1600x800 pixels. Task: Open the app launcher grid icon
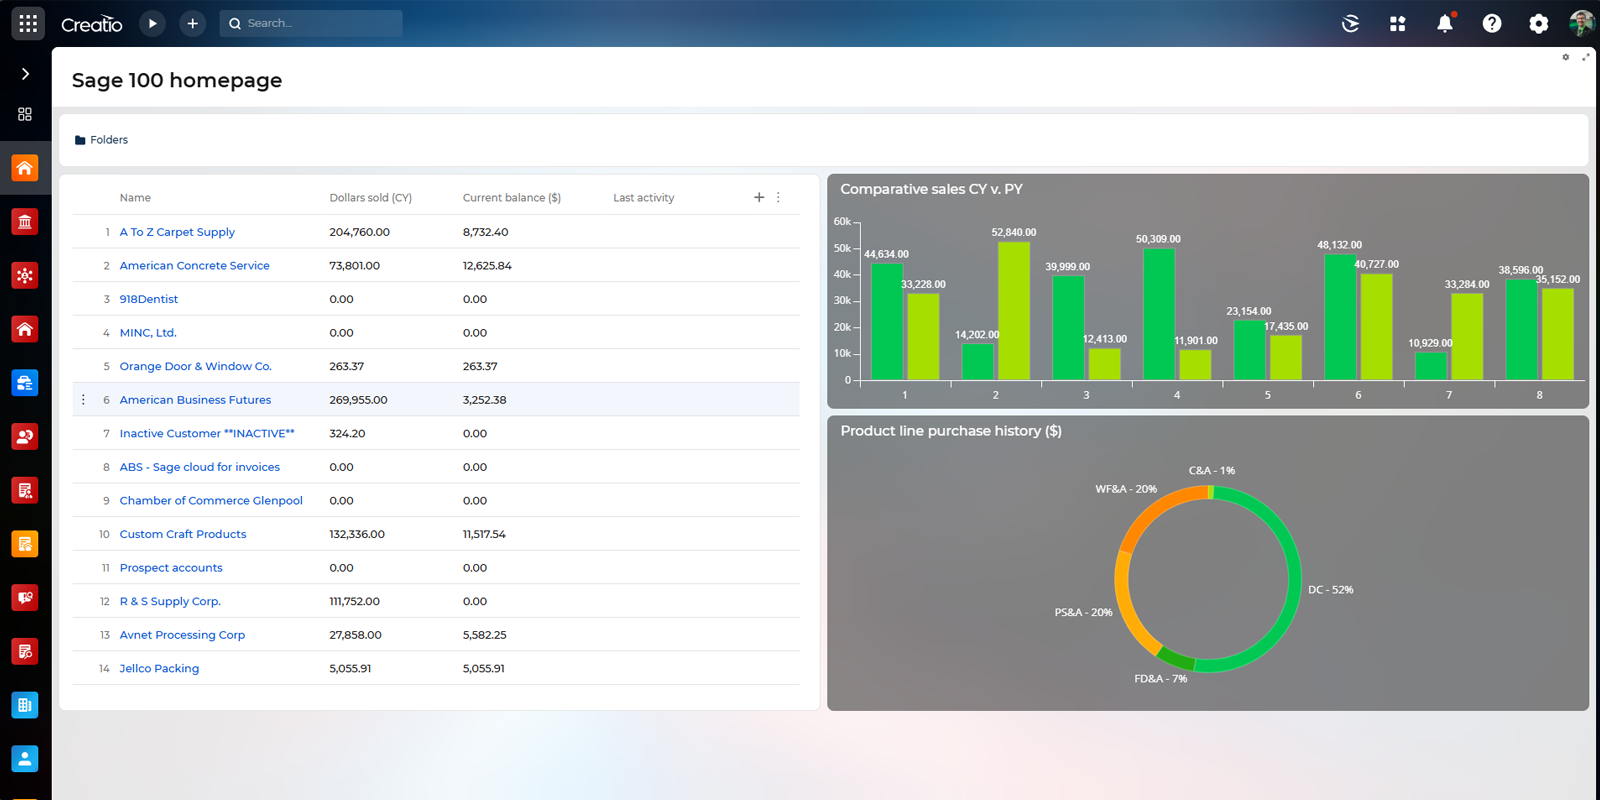click(28, 23)
